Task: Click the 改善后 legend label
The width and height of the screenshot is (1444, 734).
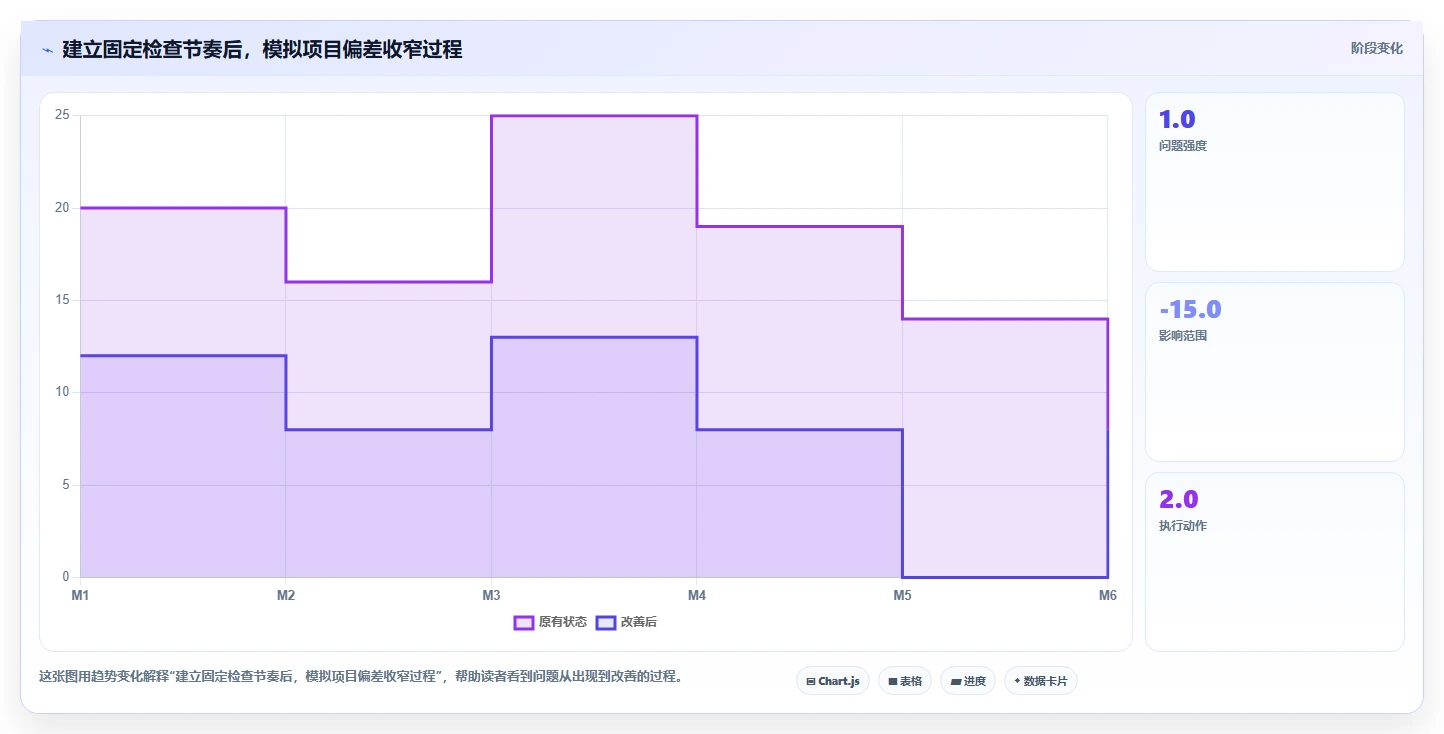Action: (x=639, y=622)
